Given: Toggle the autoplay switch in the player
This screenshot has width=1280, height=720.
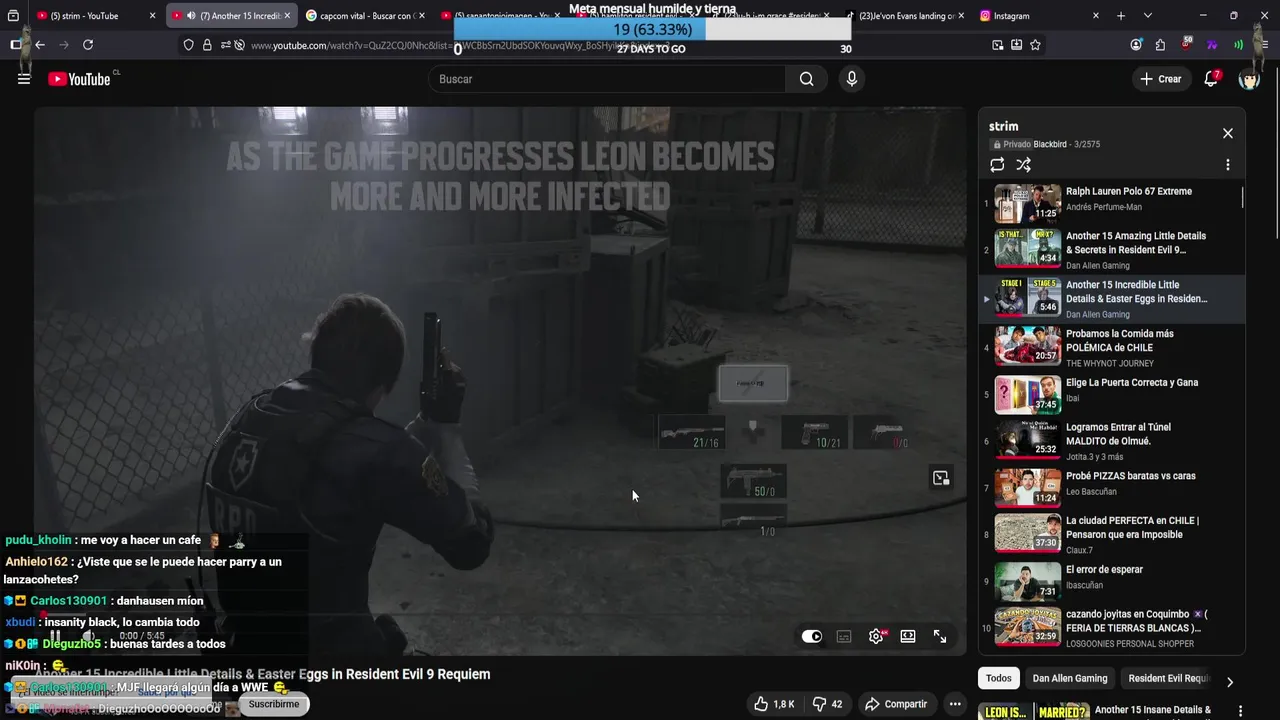Looking at the screenshot, I should [812, 636].
